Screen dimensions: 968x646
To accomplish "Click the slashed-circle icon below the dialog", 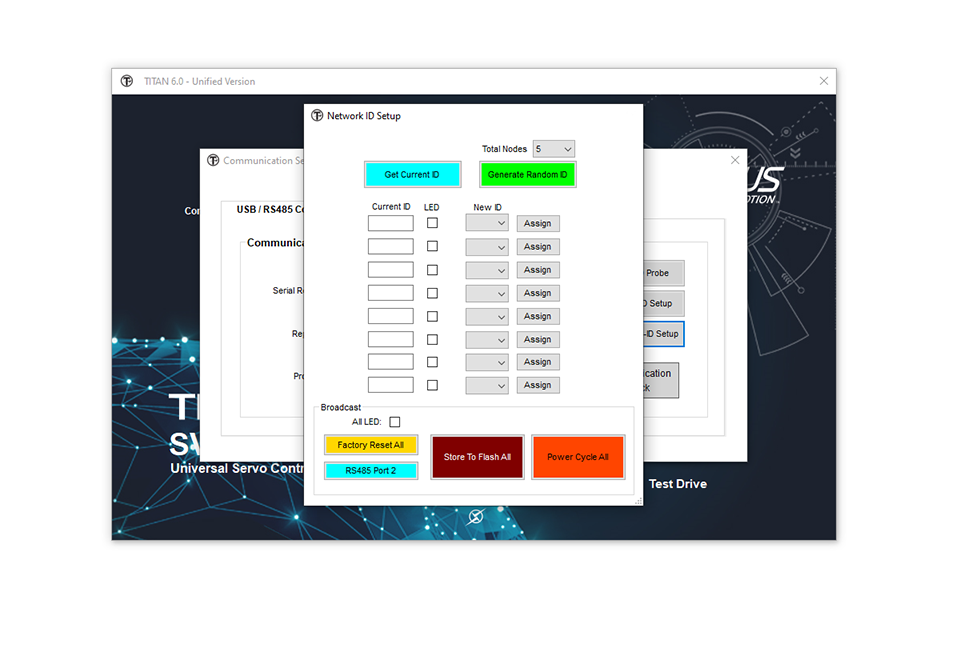I will click(x=476, y=516).
